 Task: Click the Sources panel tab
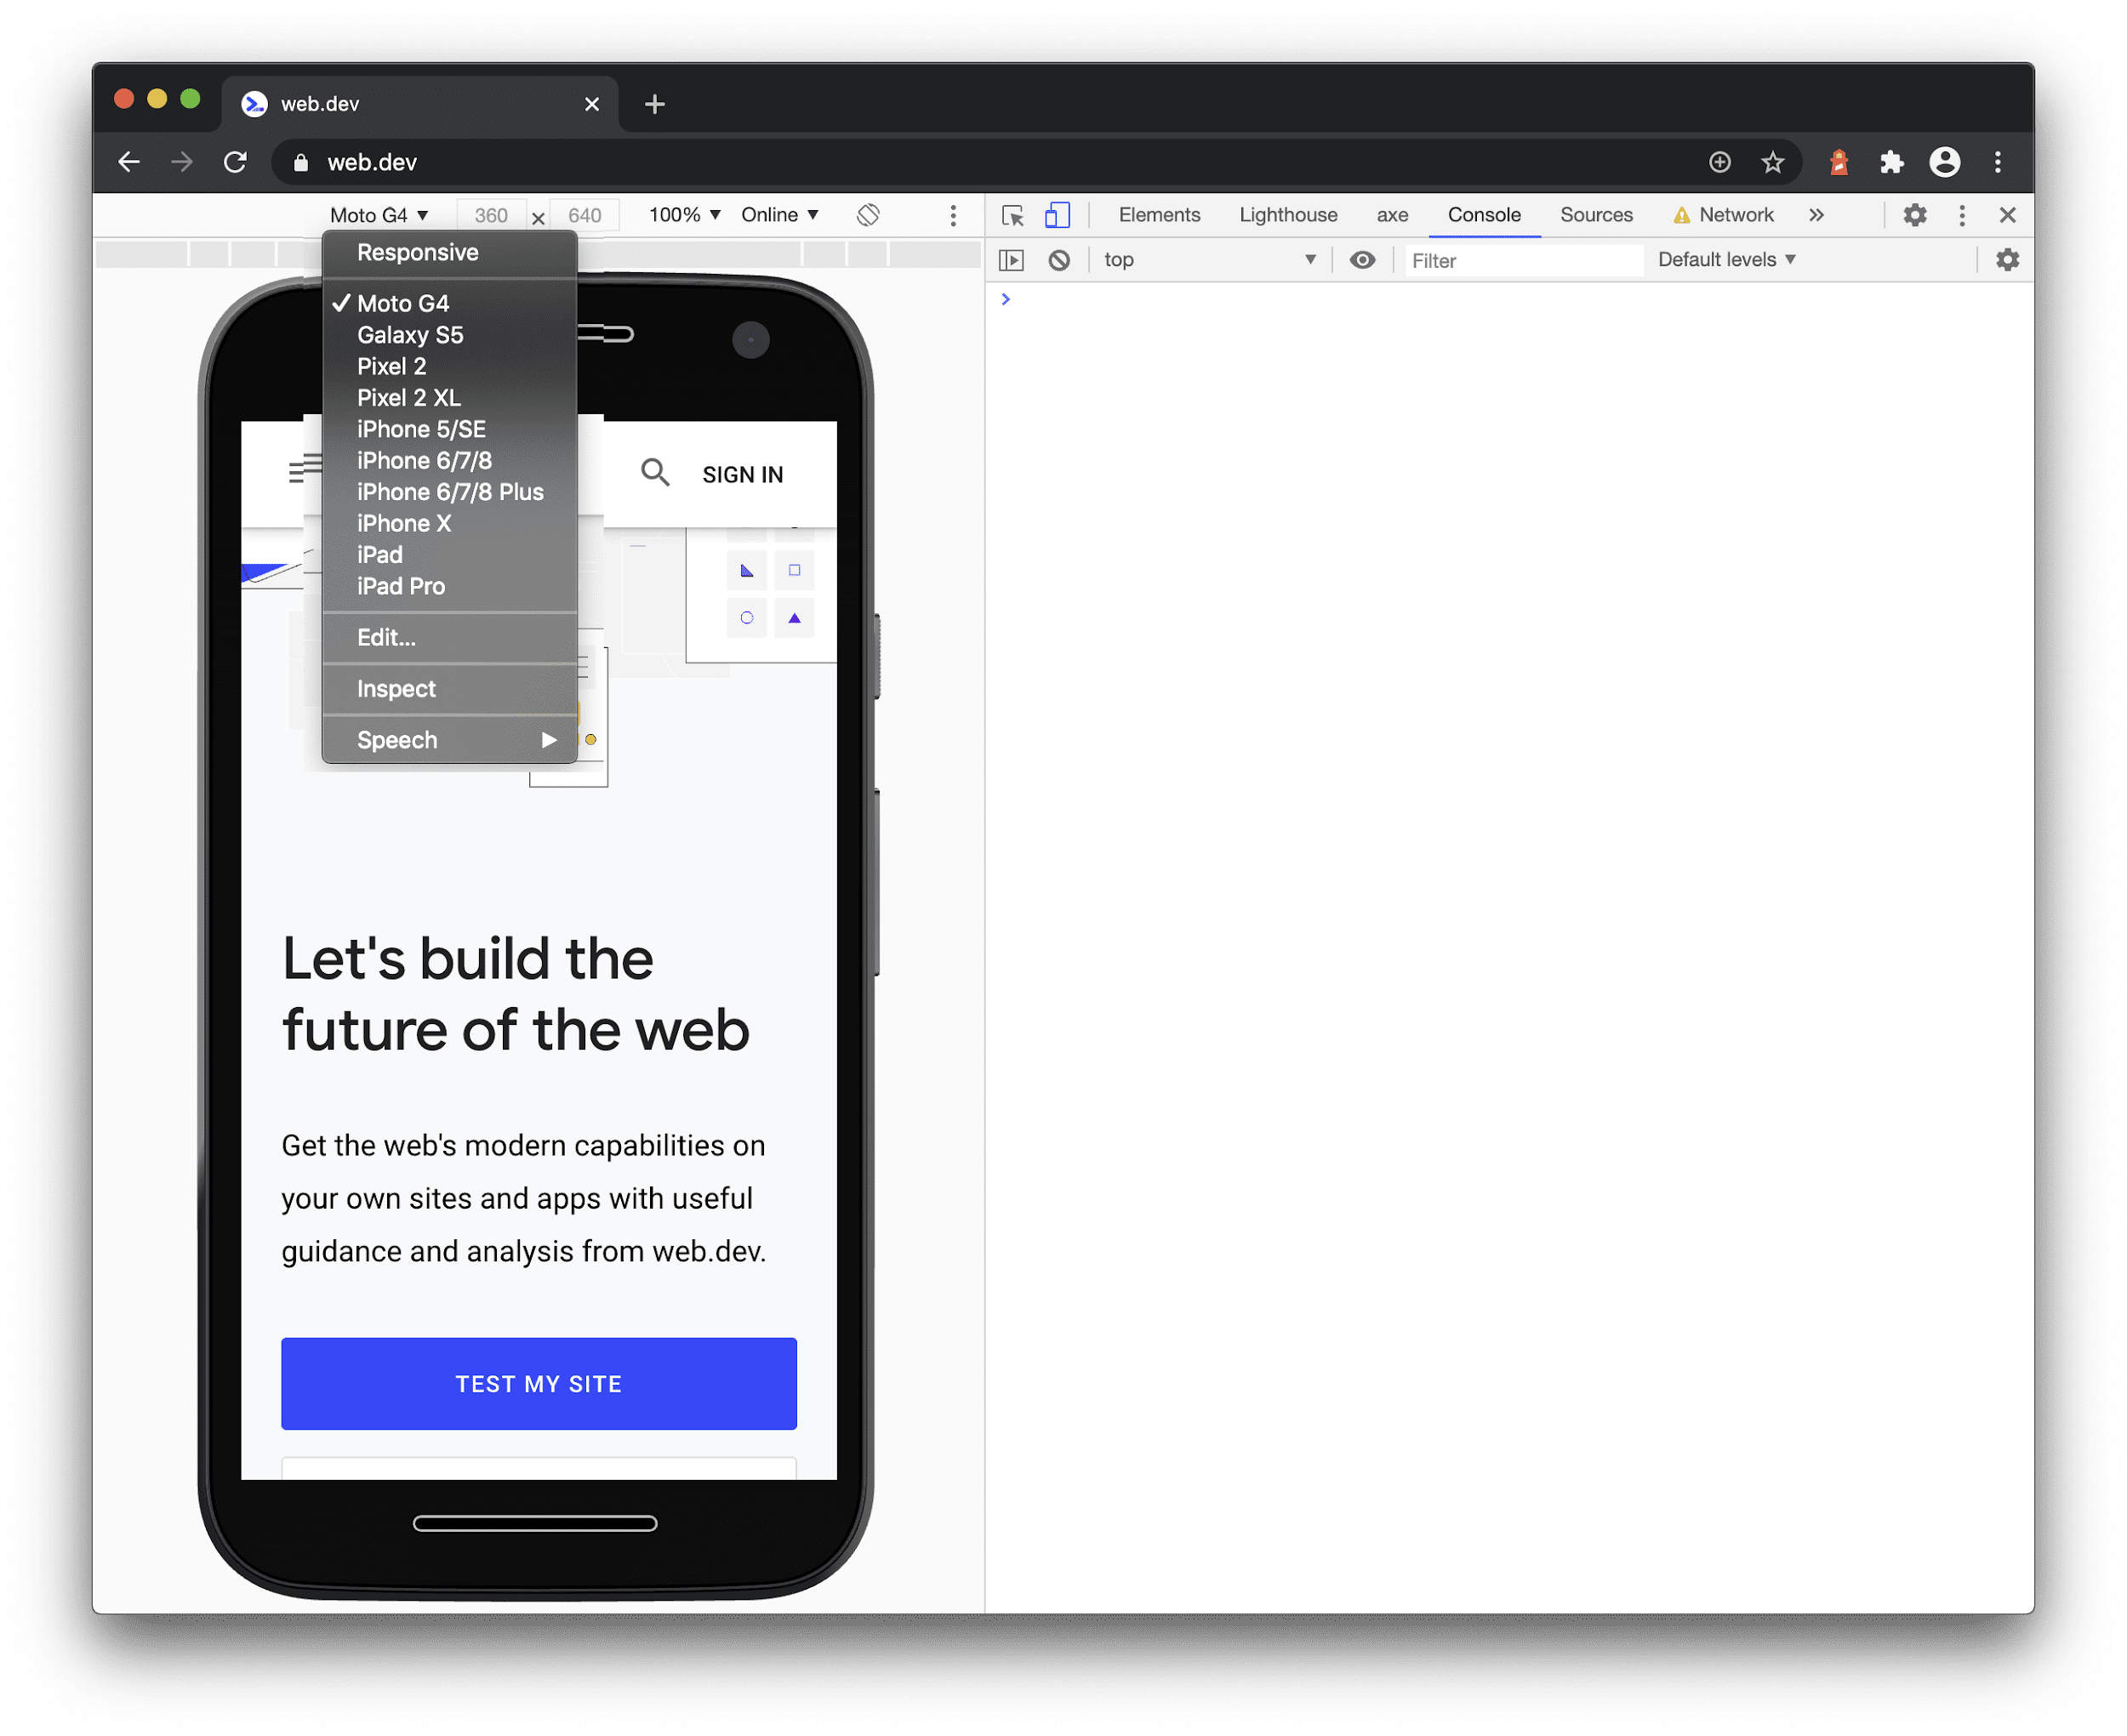(x=1594, y=215)
